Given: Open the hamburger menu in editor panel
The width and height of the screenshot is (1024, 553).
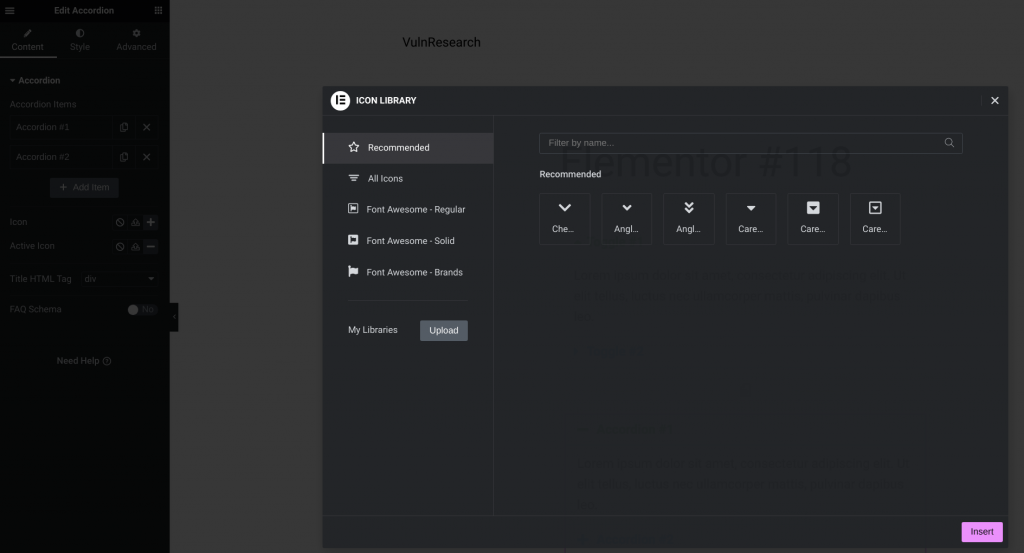Looking at the screenshot, I should [10, 10].
